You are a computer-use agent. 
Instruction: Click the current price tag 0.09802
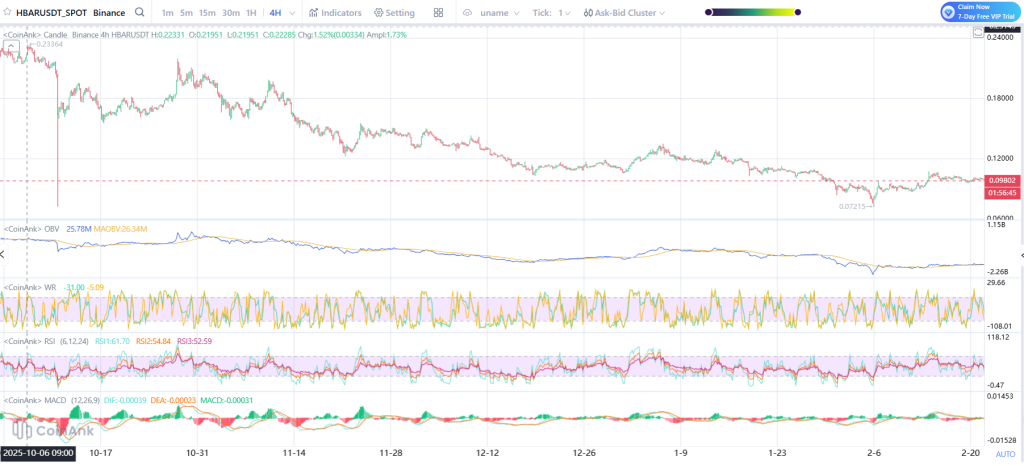1002,180
